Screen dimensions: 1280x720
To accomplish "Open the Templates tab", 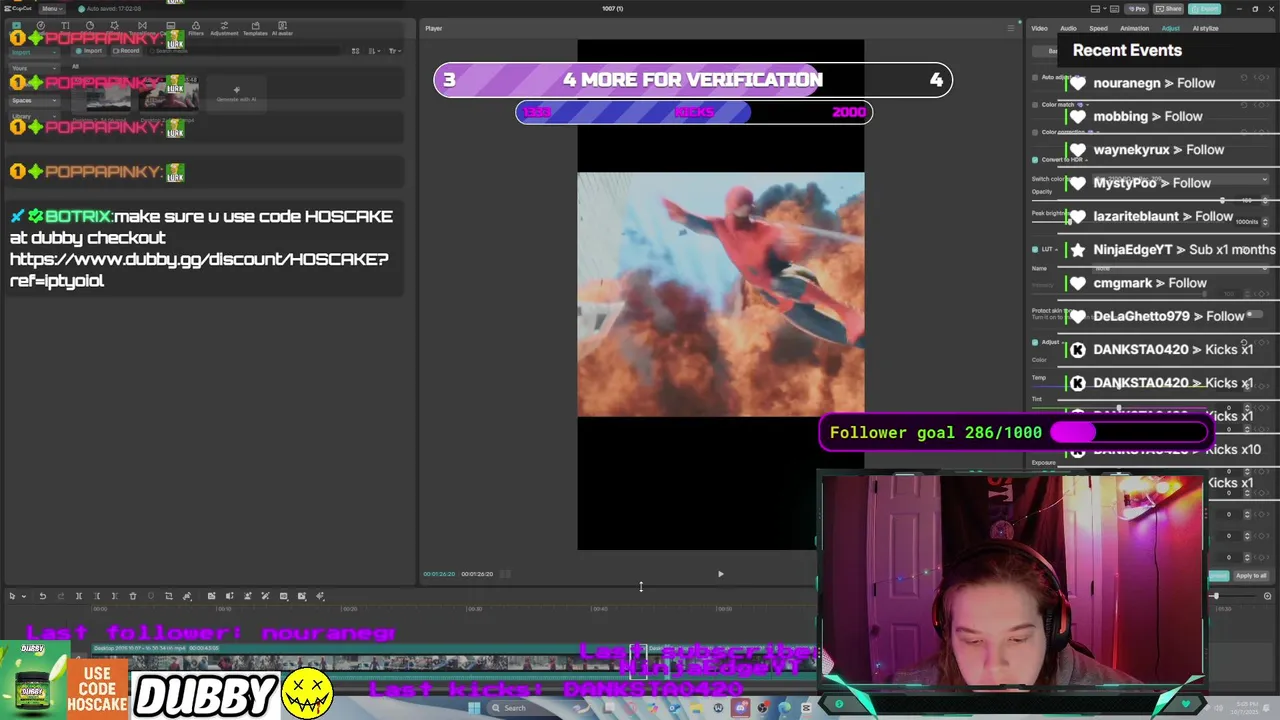I will tap(255, 28).
